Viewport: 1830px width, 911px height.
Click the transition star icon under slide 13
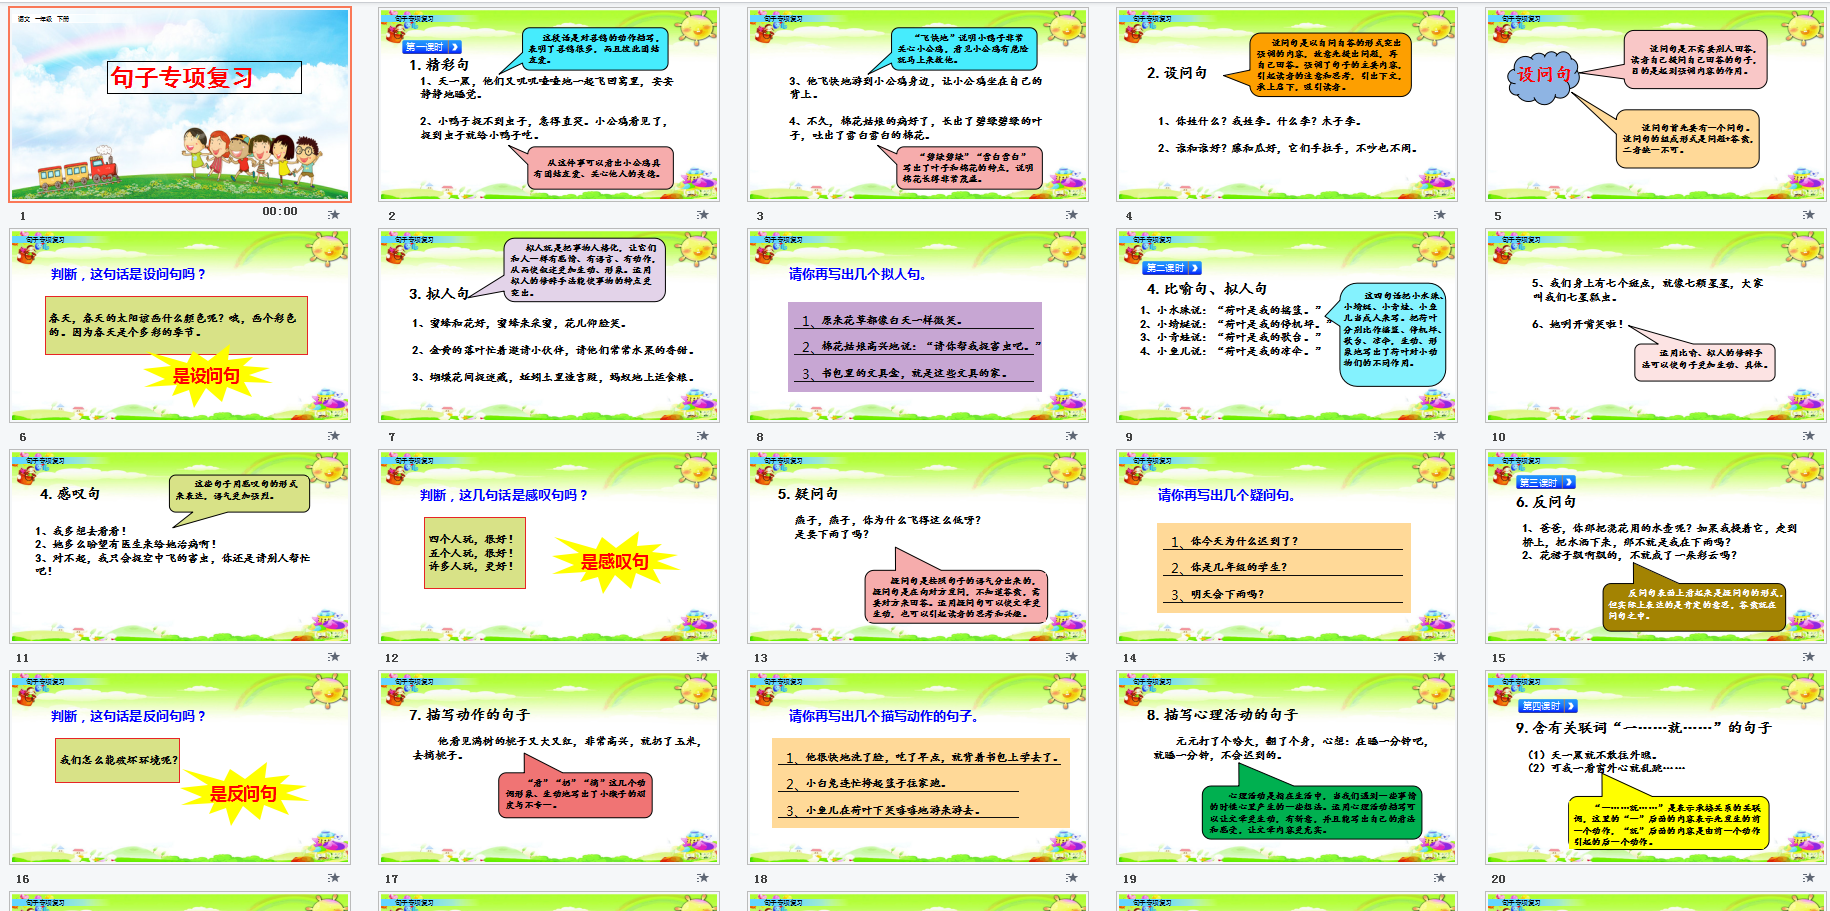click(1072, 657)
